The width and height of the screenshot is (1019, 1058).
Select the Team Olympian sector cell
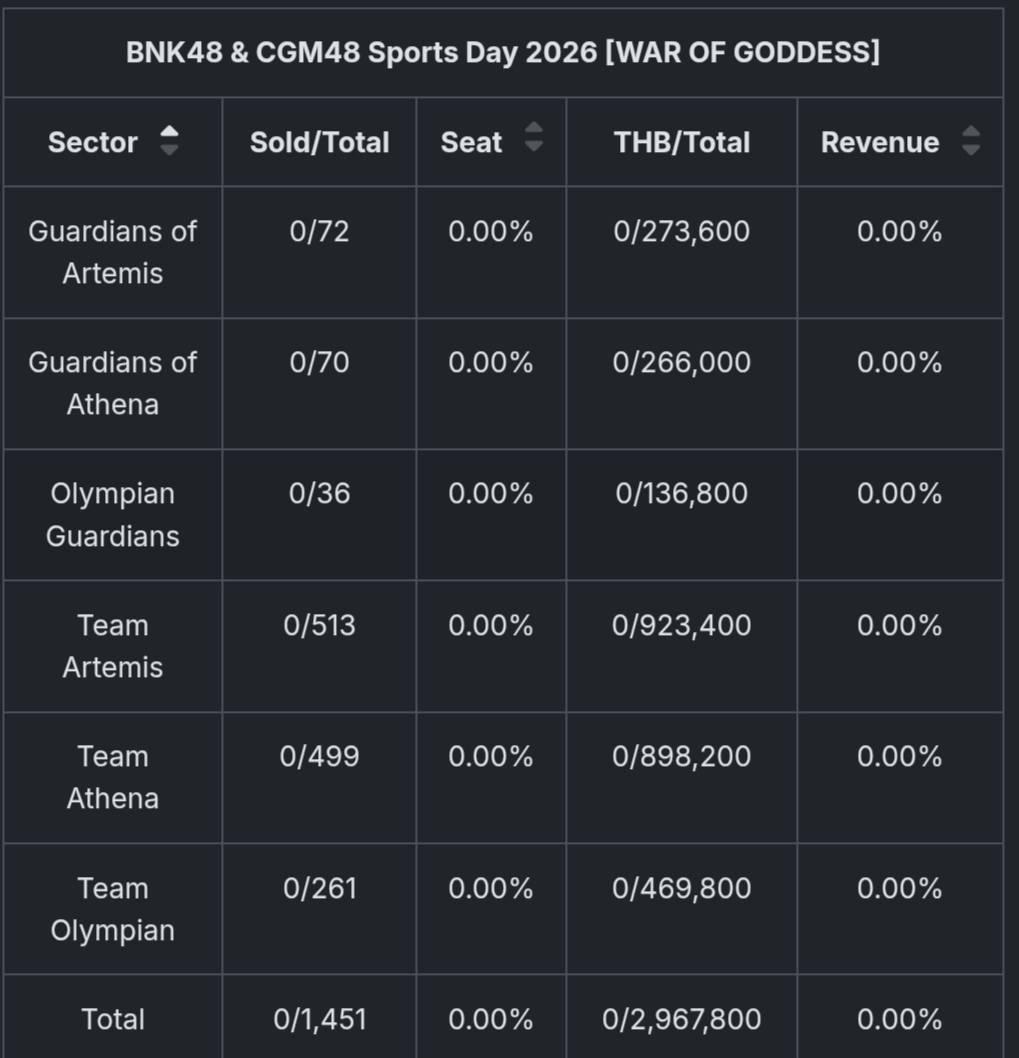point(113,909)
